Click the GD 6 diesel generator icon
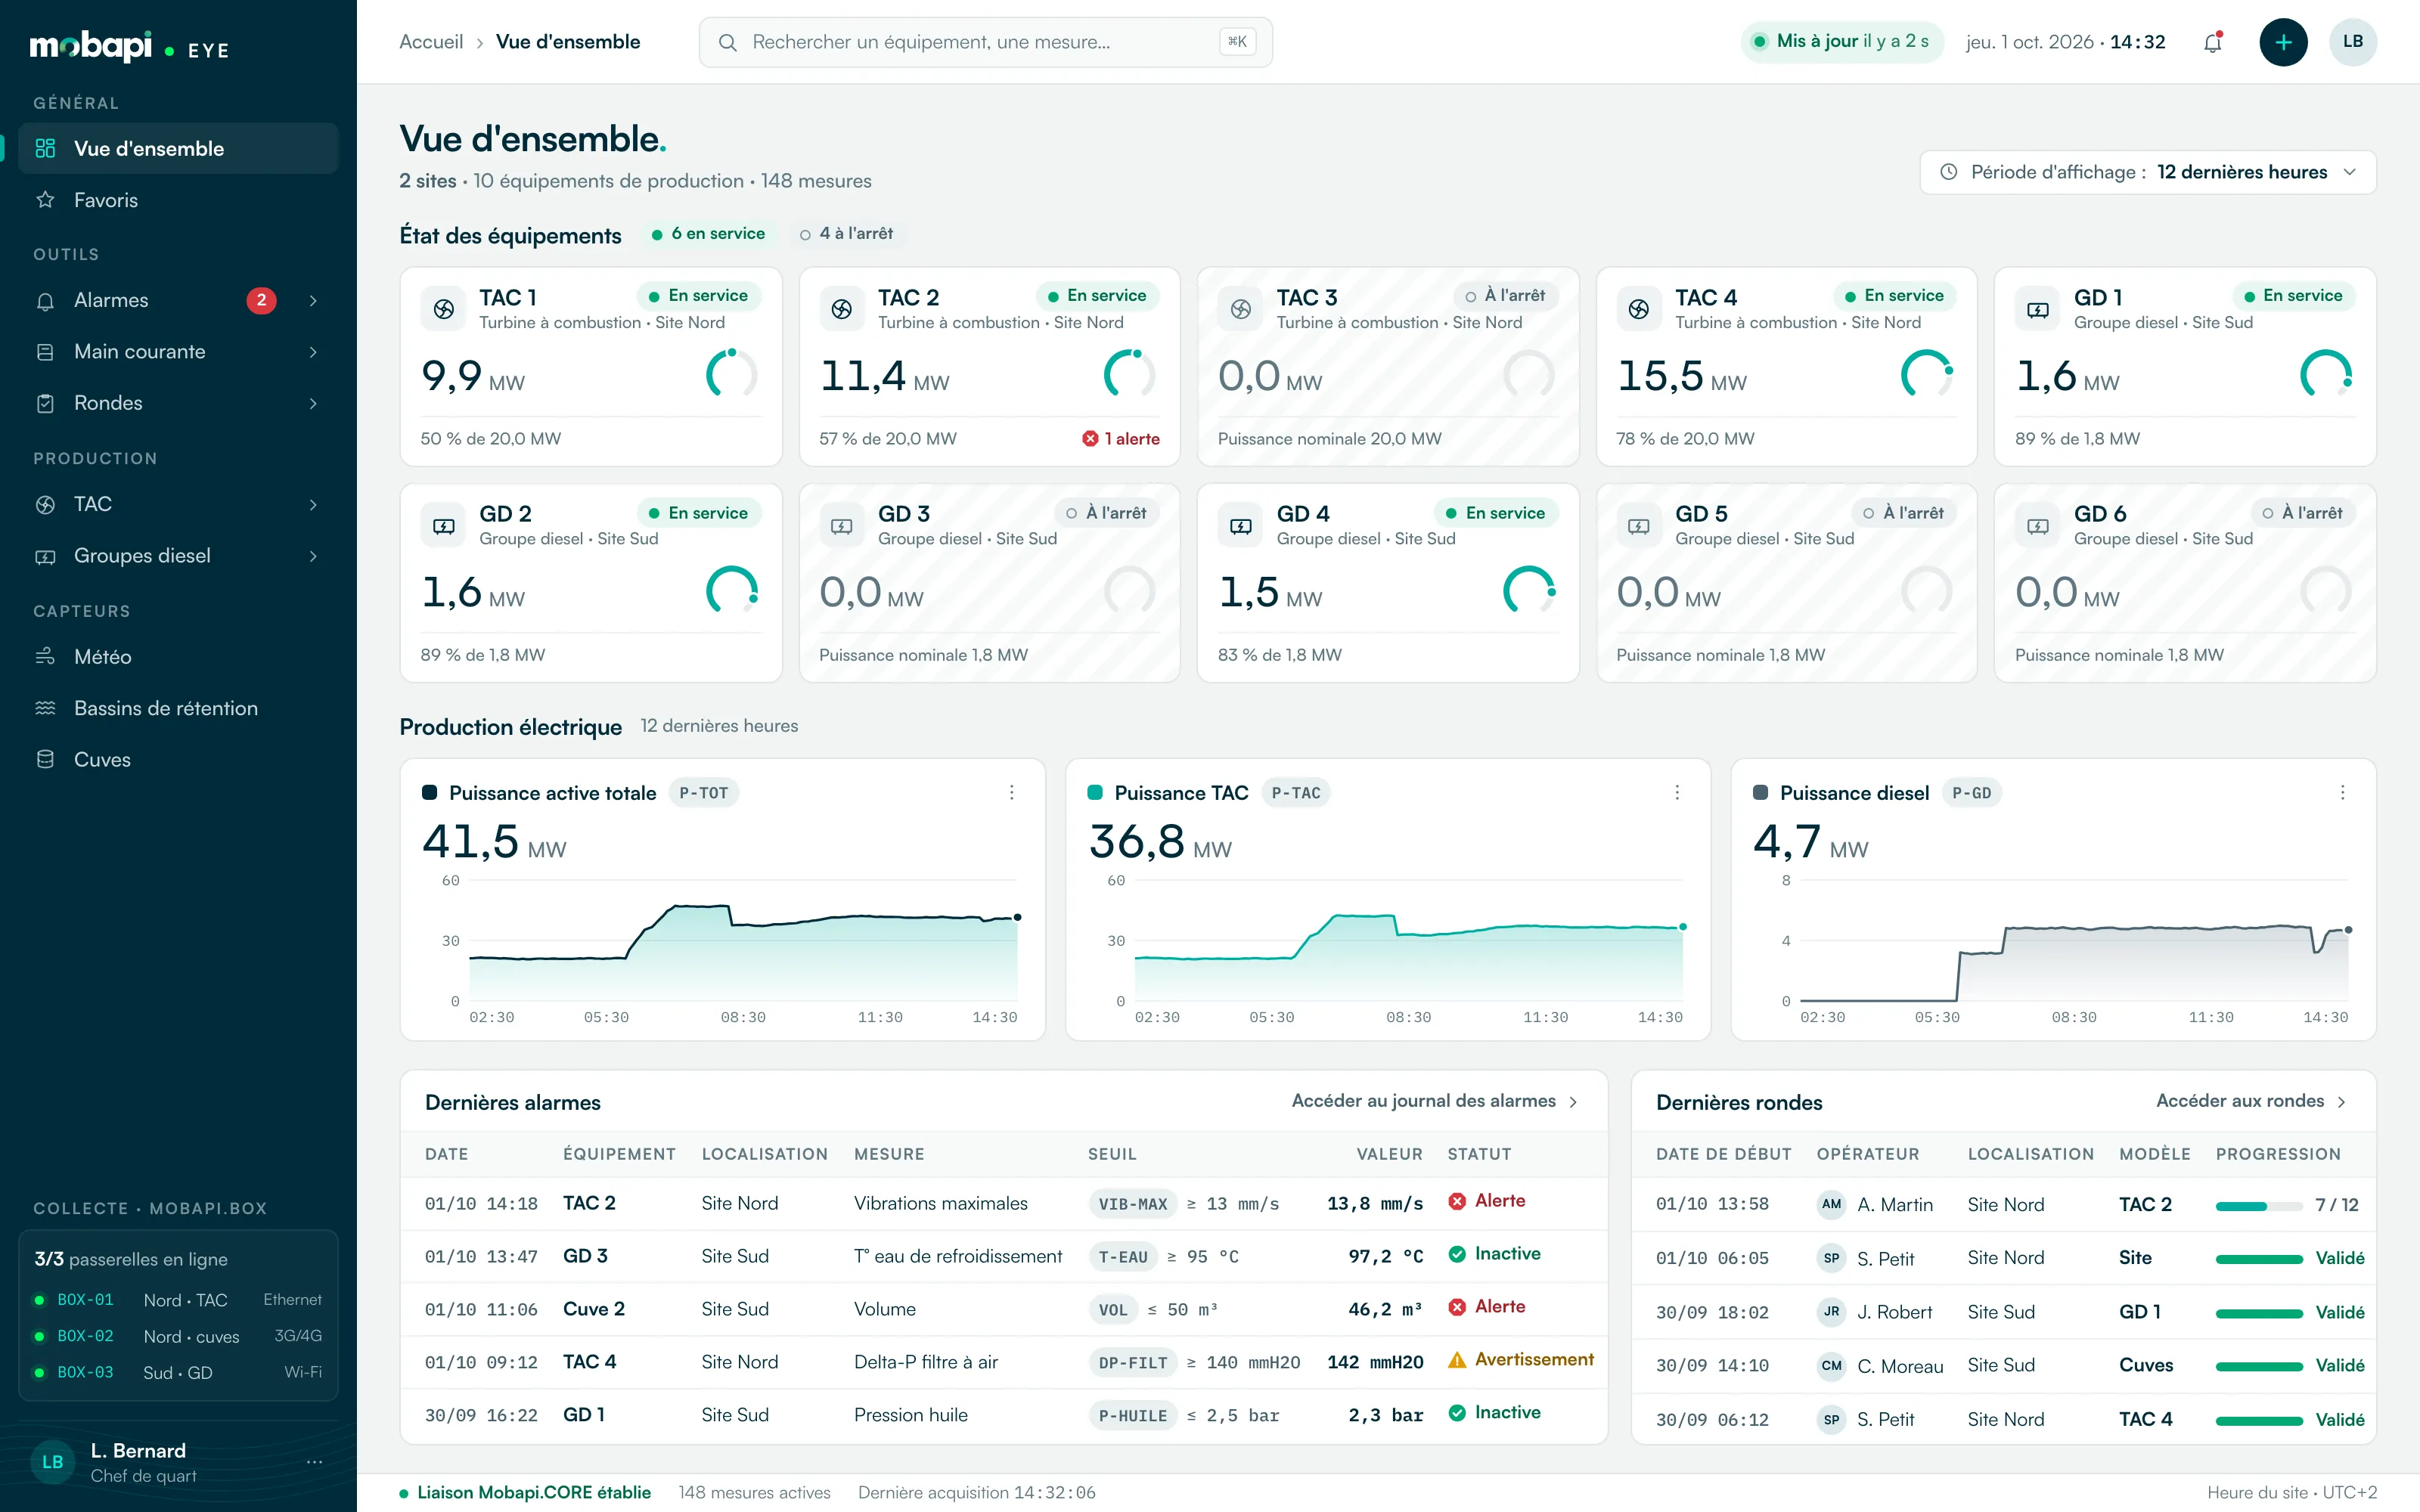2420x1512 pixels. point(2038,526)
